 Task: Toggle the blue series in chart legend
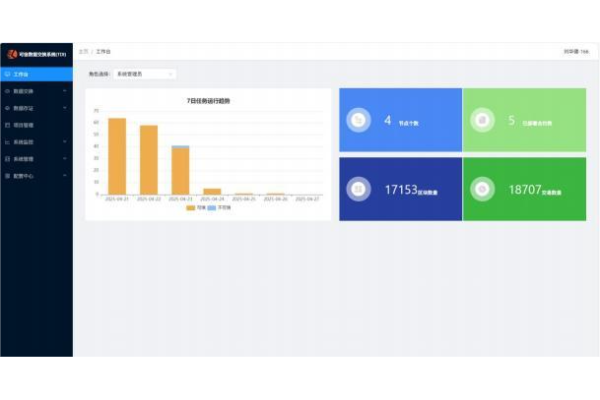pyautogui.click(x=212, y=207)
